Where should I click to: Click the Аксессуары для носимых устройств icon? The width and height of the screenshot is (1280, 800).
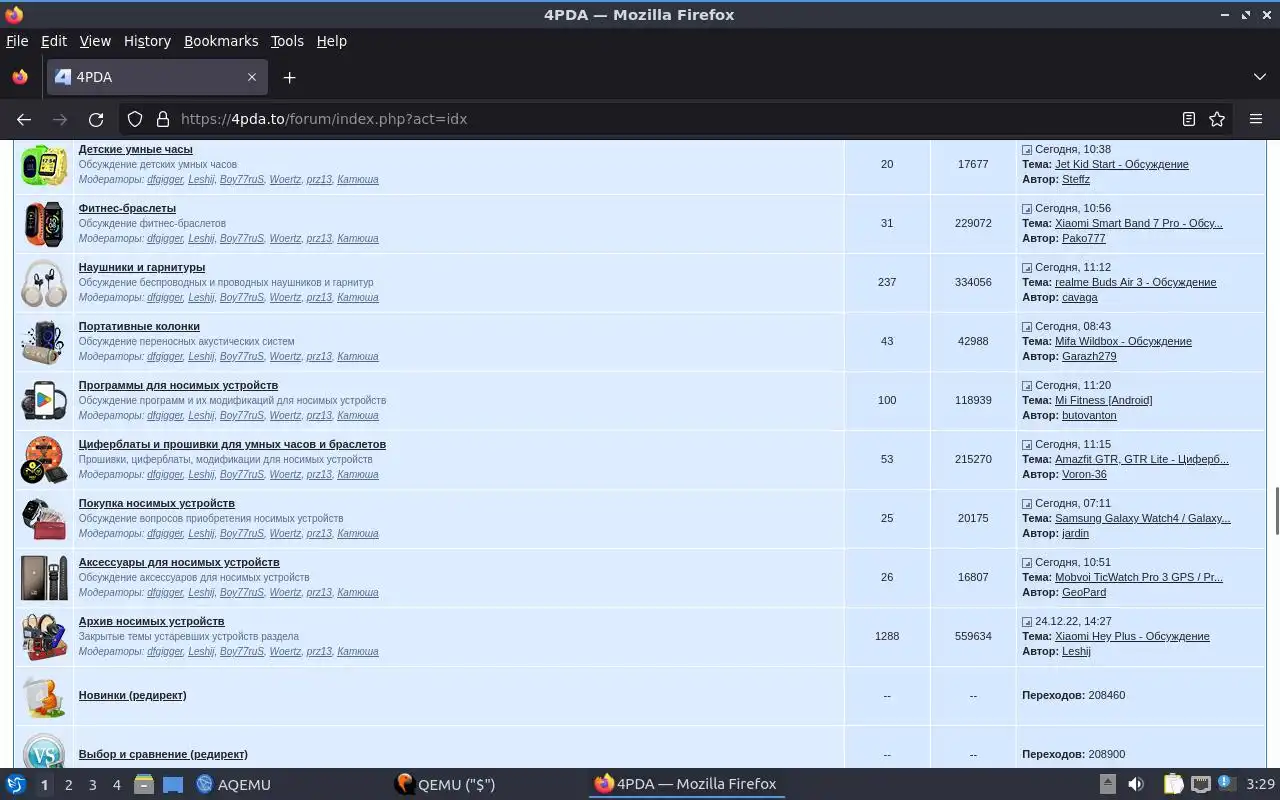point(44,577)
